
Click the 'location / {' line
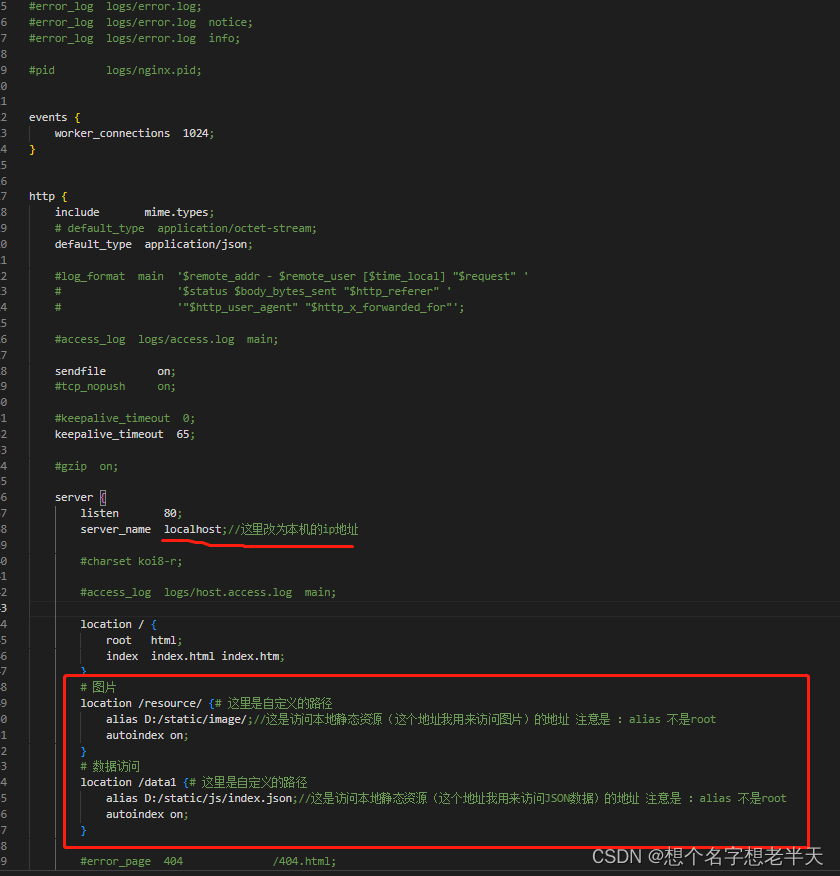pos(118,624)
